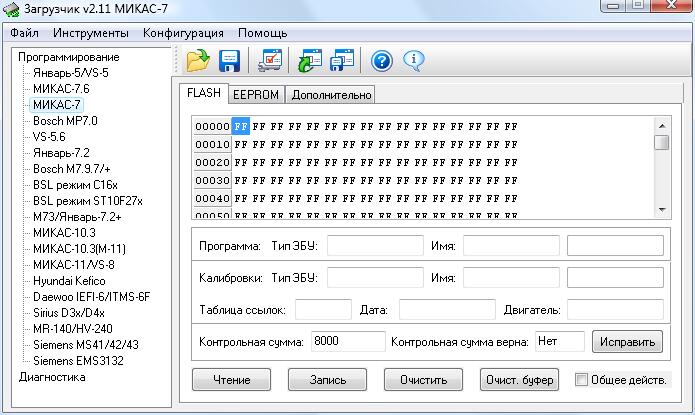
Task: Click the blue dual-windows toolbar icon
Action: [342, 61]
